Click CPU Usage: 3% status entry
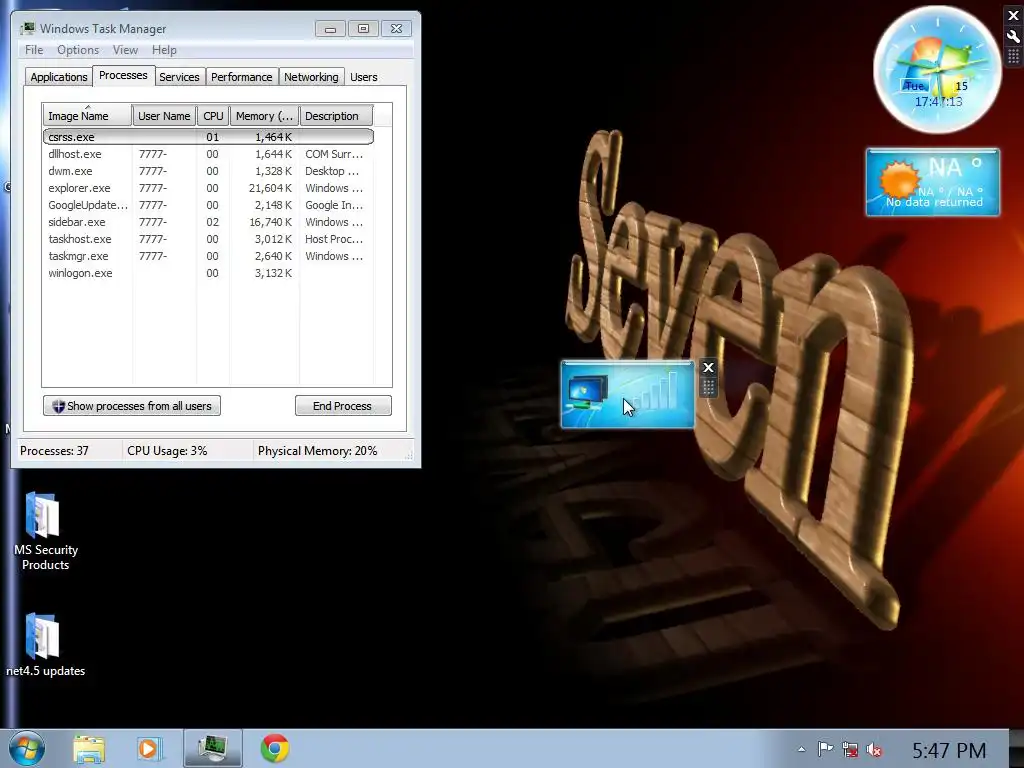 point(167,451)
